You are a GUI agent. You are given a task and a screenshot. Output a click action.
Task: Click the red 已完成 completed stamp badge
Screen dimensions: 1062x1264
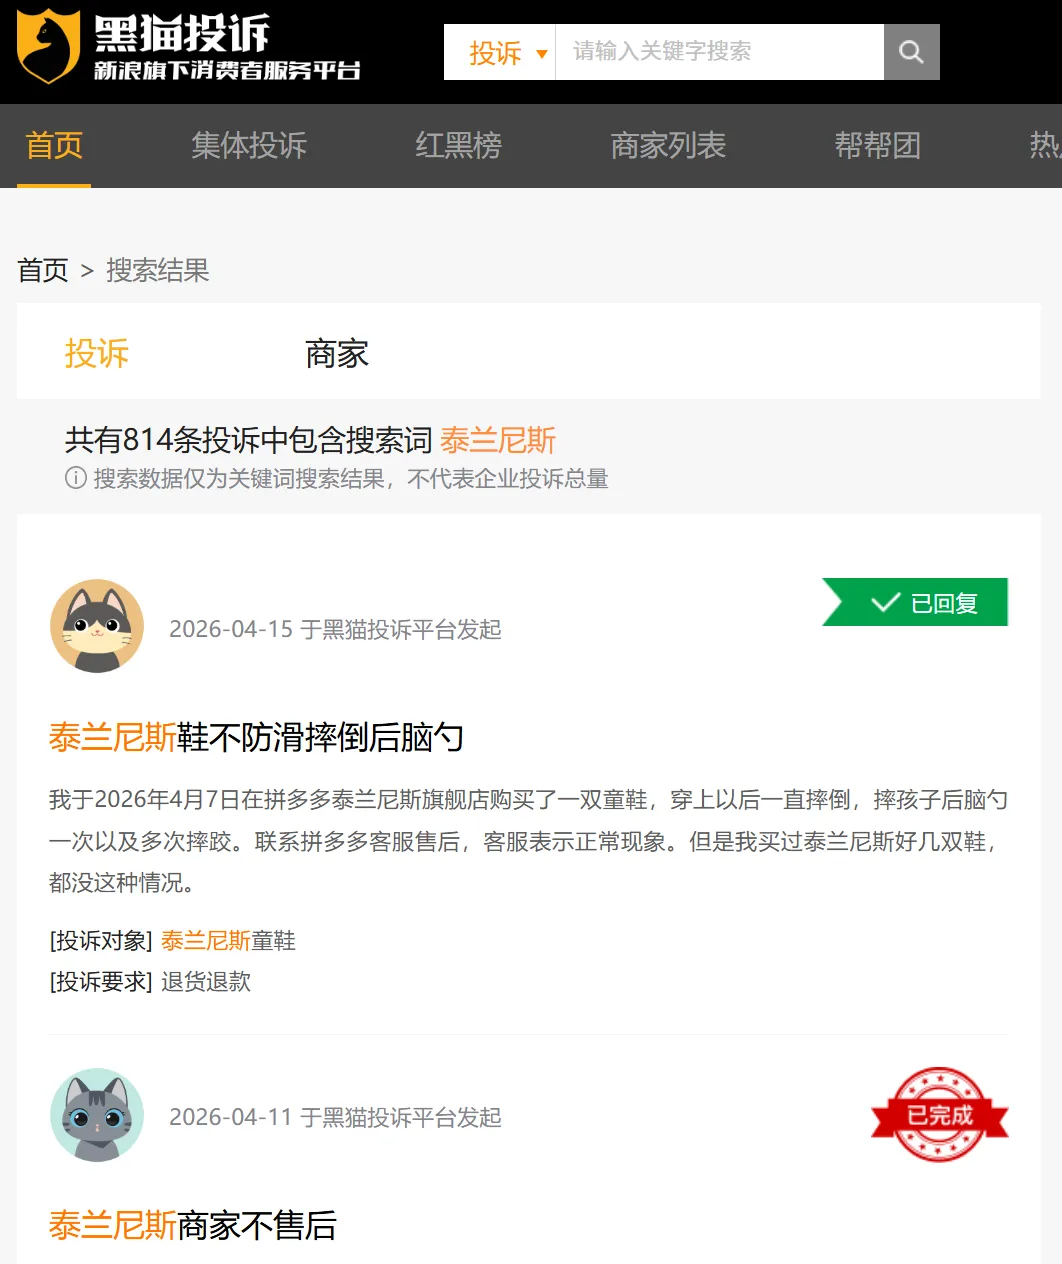938,1115
